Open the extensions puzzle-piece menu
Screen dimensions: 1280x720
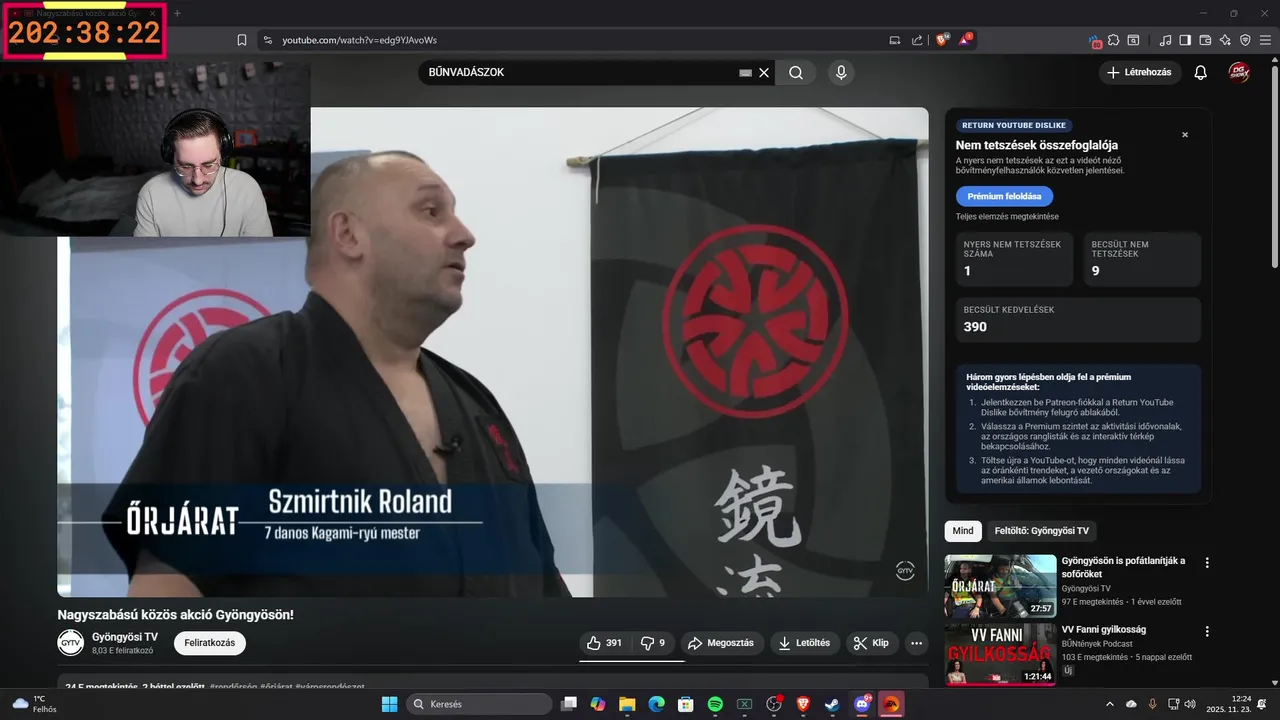(x=1114, y=40)
